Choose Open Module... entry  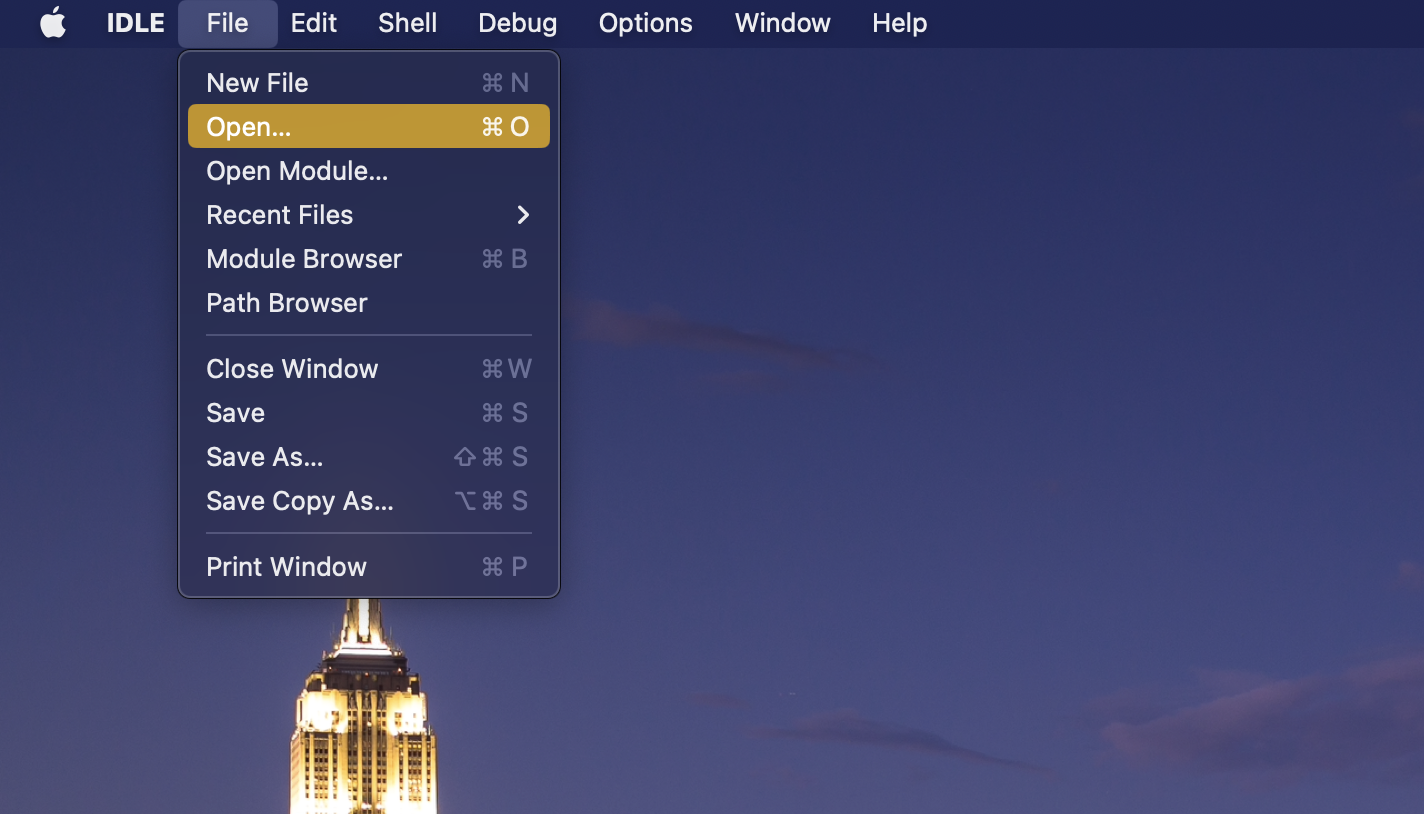[x=297, y=171]
